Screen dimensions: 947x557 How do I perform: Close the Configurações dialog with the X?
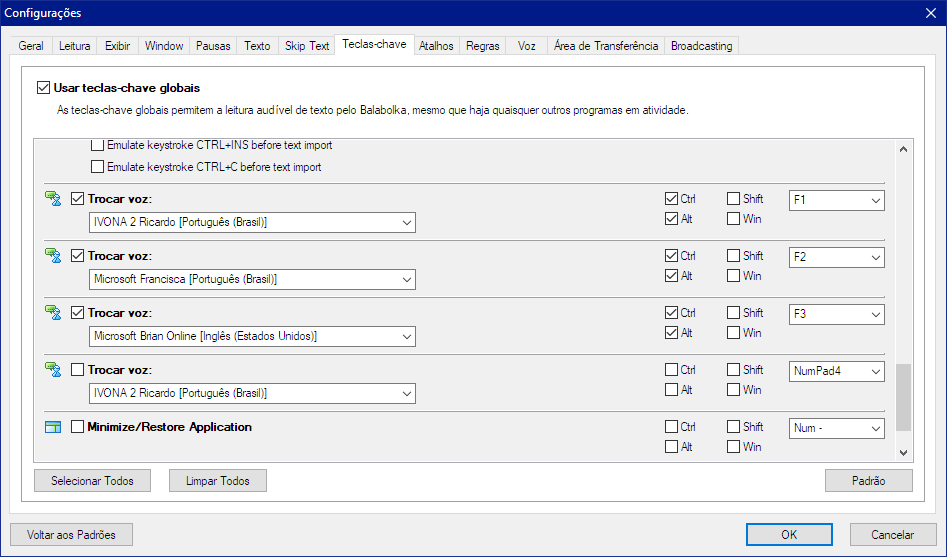click(x=928, y=13)
